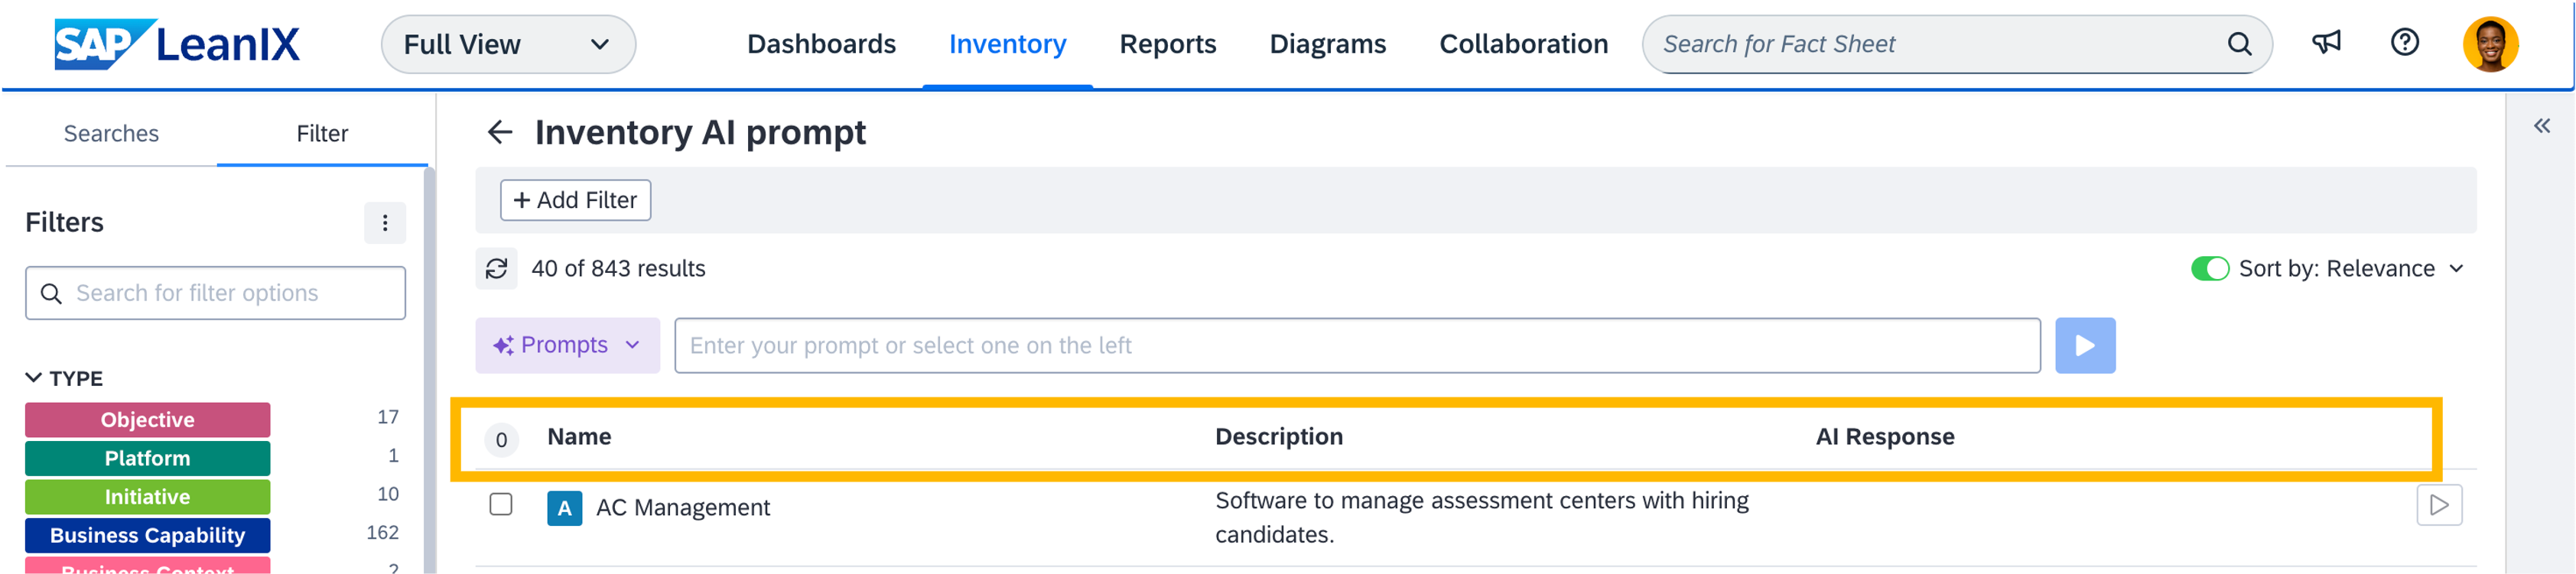Expand the Prompts dropdown
The width and height of the screenshot is (2576, 574).
tap(567, 346)
